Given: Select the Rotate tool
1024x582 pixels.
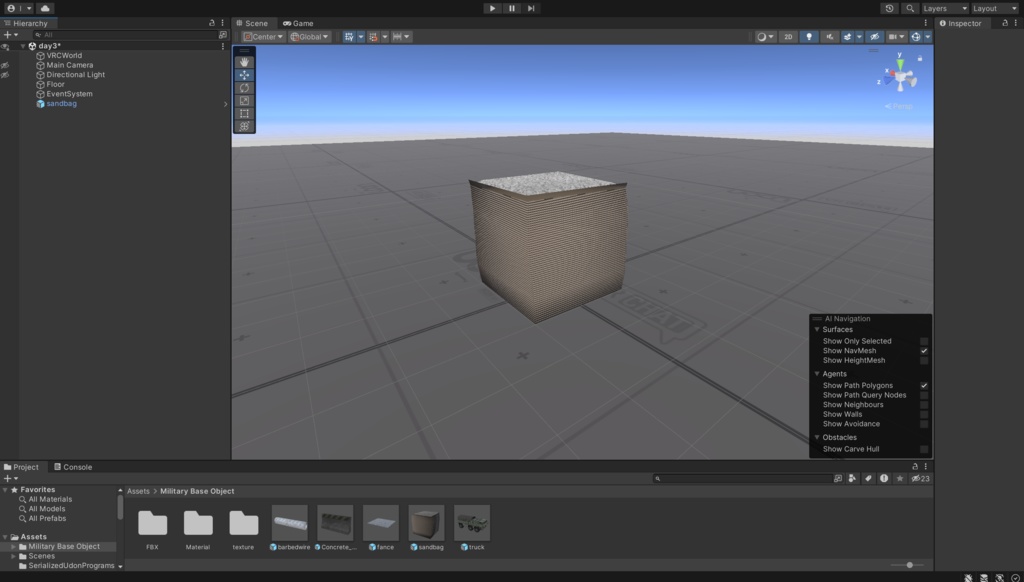Looking at the screenshot, I should click(x=244, y=88).
